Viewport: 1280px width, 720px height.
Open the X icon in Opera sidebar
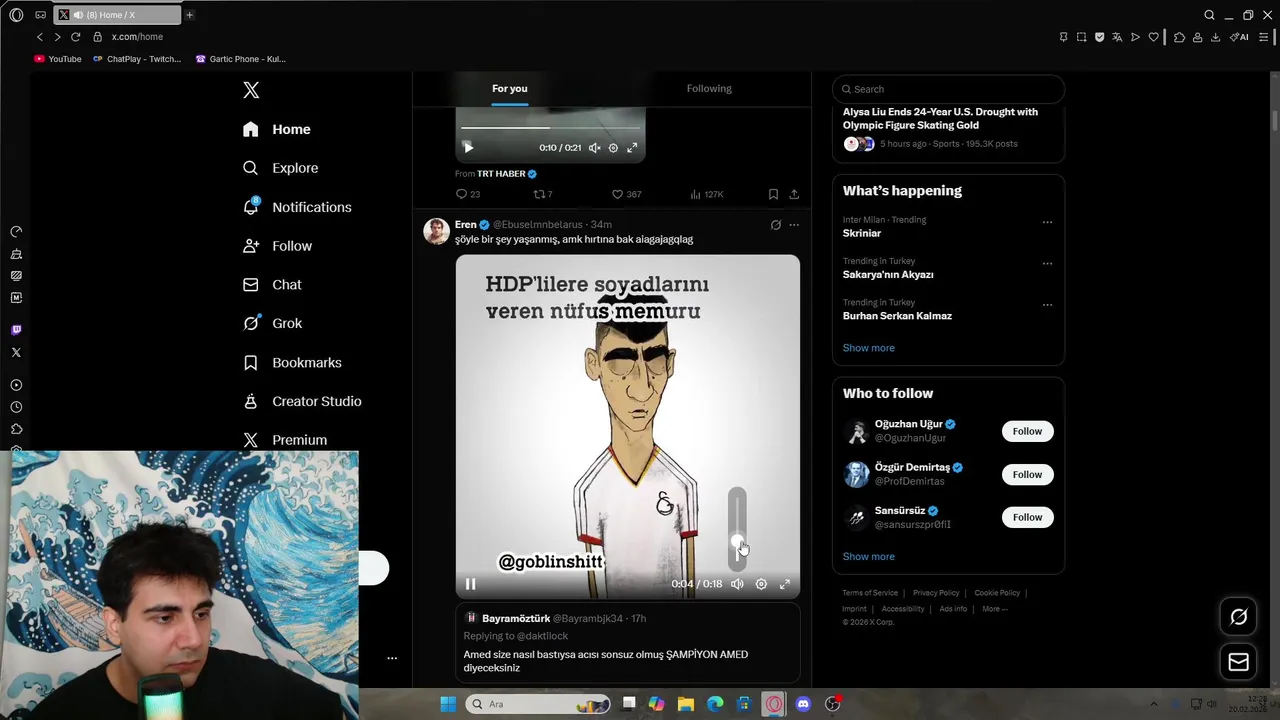pyautogui.click(x=16, y=352)
